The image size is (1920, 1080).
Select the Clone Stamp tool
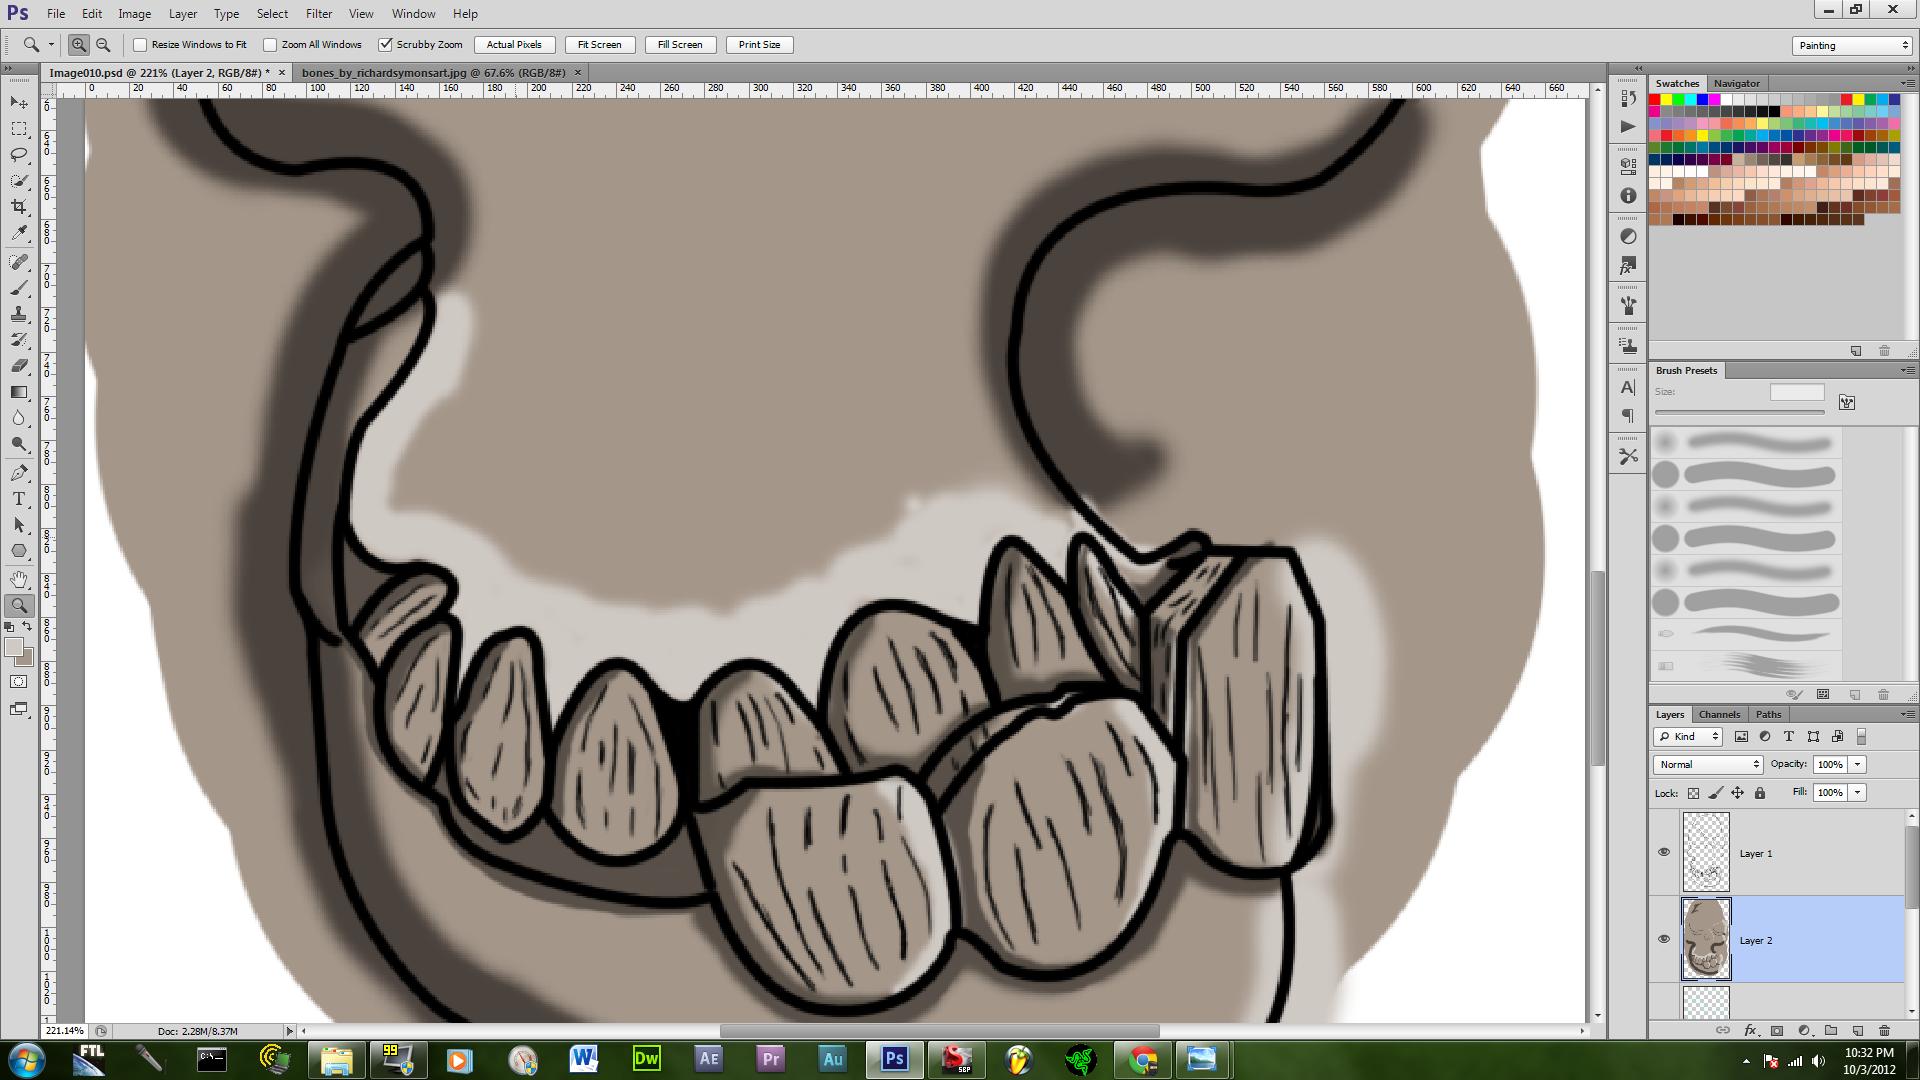point(19,314)
